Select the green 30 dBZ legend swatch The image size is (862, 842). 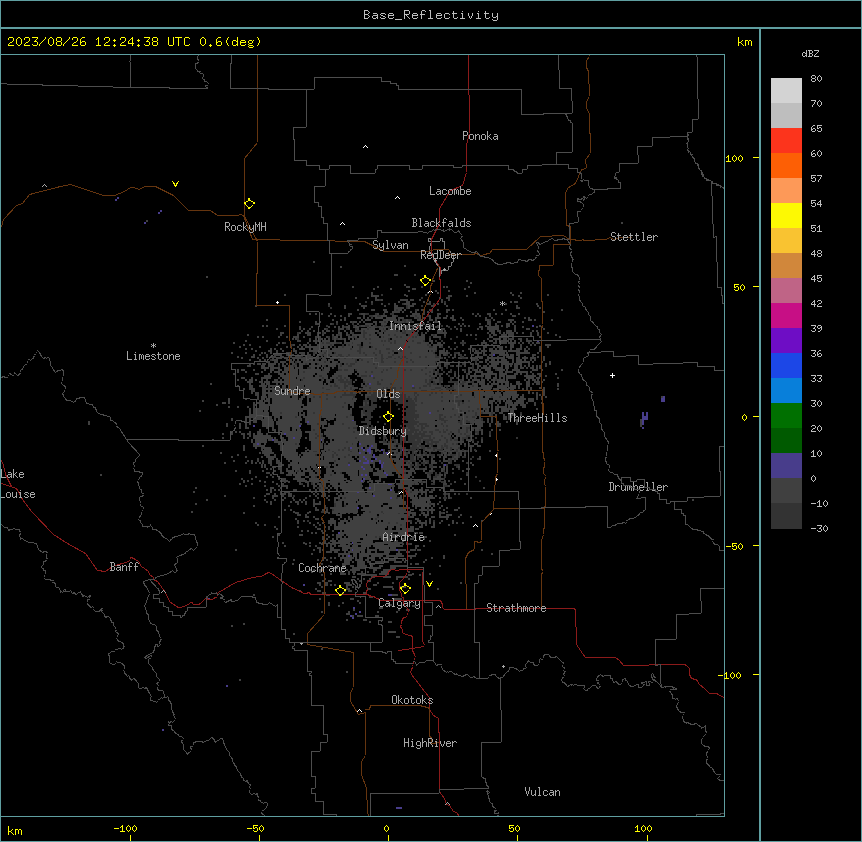point(786,416)
